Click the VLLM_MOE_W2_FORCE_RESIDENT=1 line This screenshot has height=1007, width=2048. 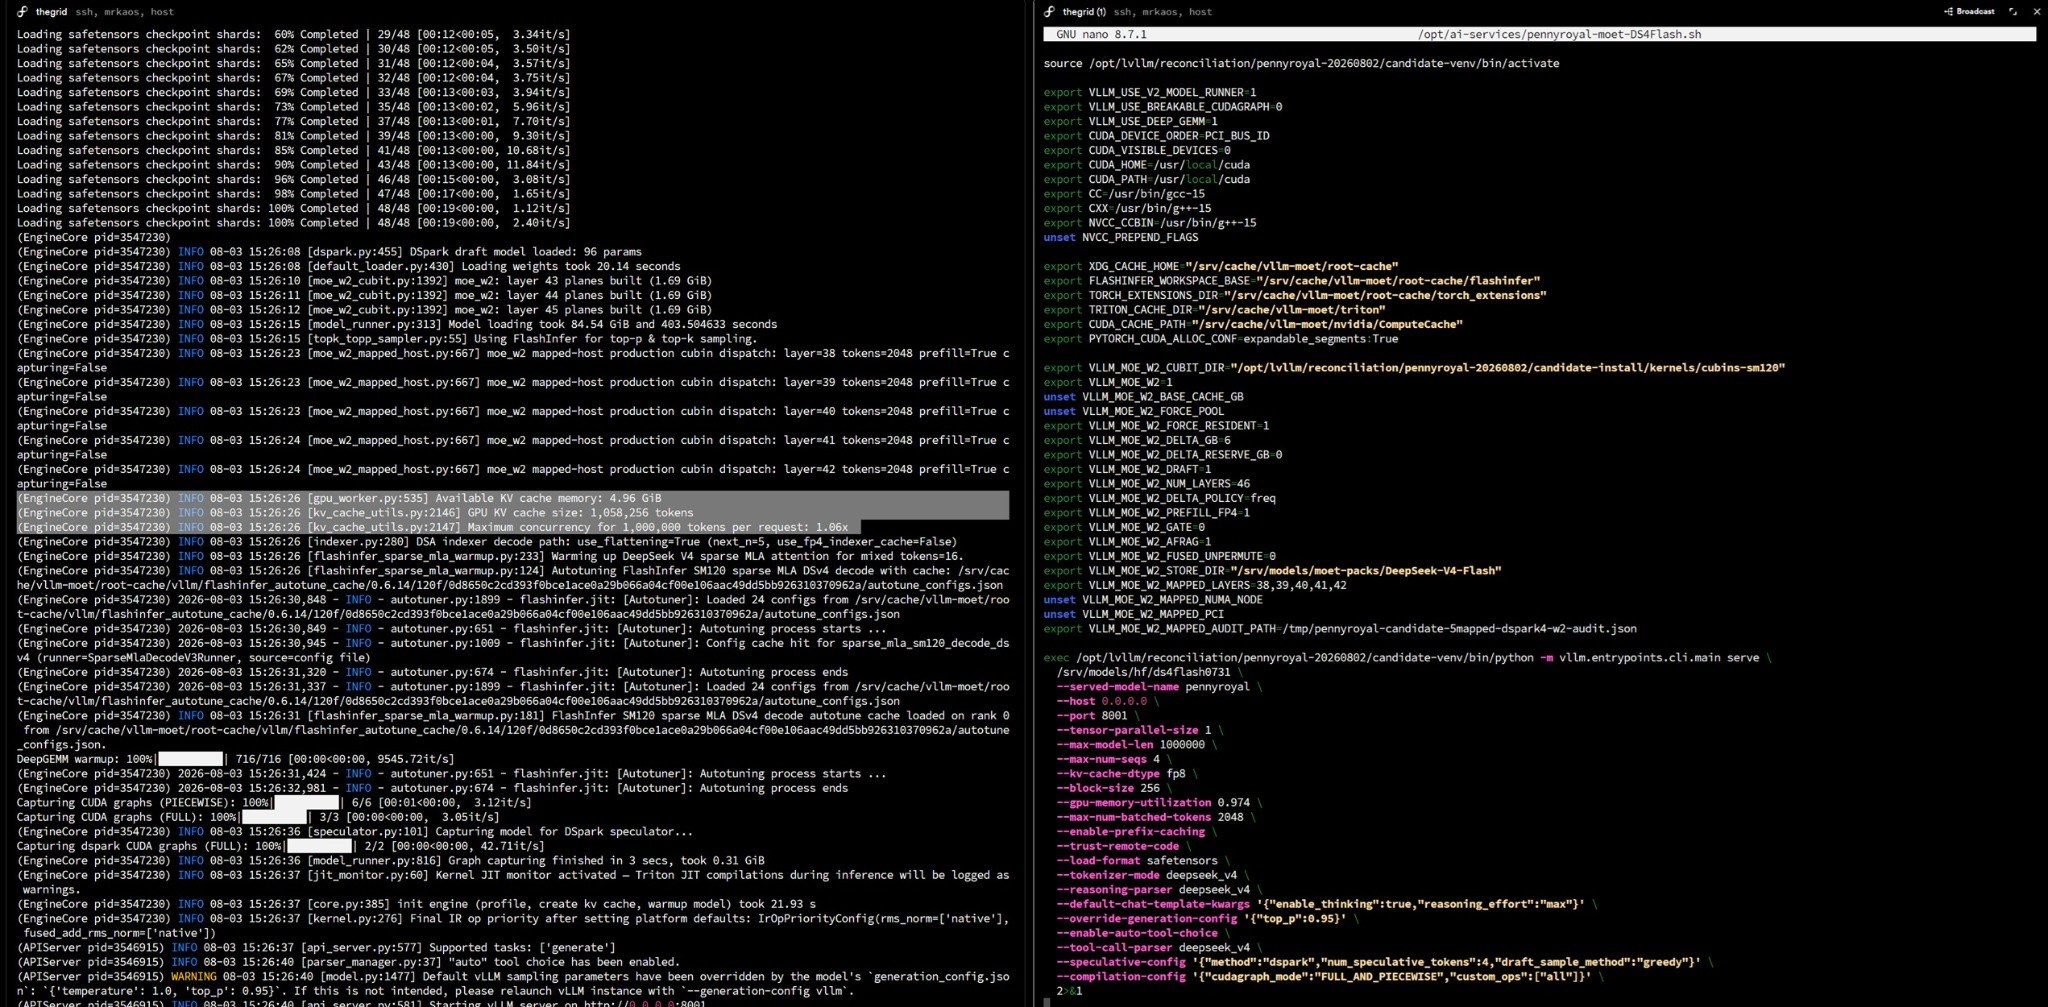click(x=1156, y=426)
